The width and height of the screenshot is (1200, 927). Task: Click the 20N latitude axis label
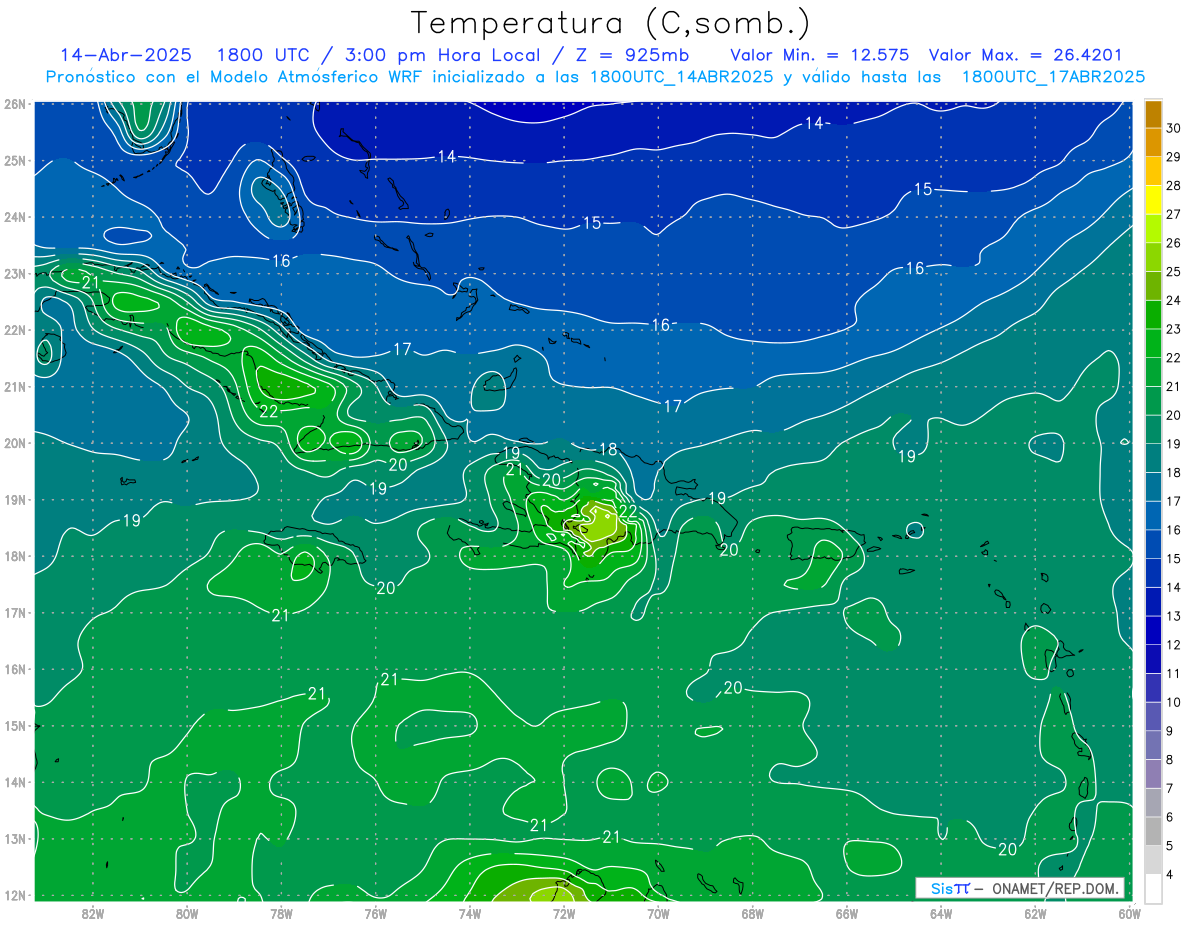tap(15, 442)
